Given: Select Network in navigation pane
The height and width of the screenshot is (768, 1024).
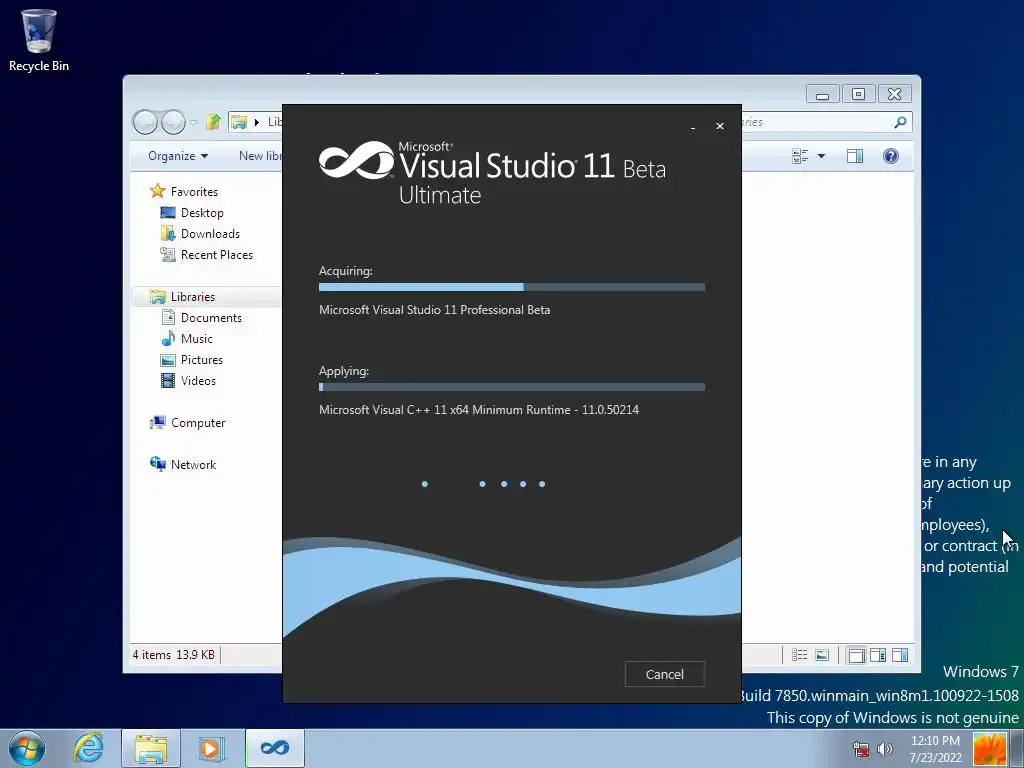Looking at the screenshot, I should tap(193, 464).
